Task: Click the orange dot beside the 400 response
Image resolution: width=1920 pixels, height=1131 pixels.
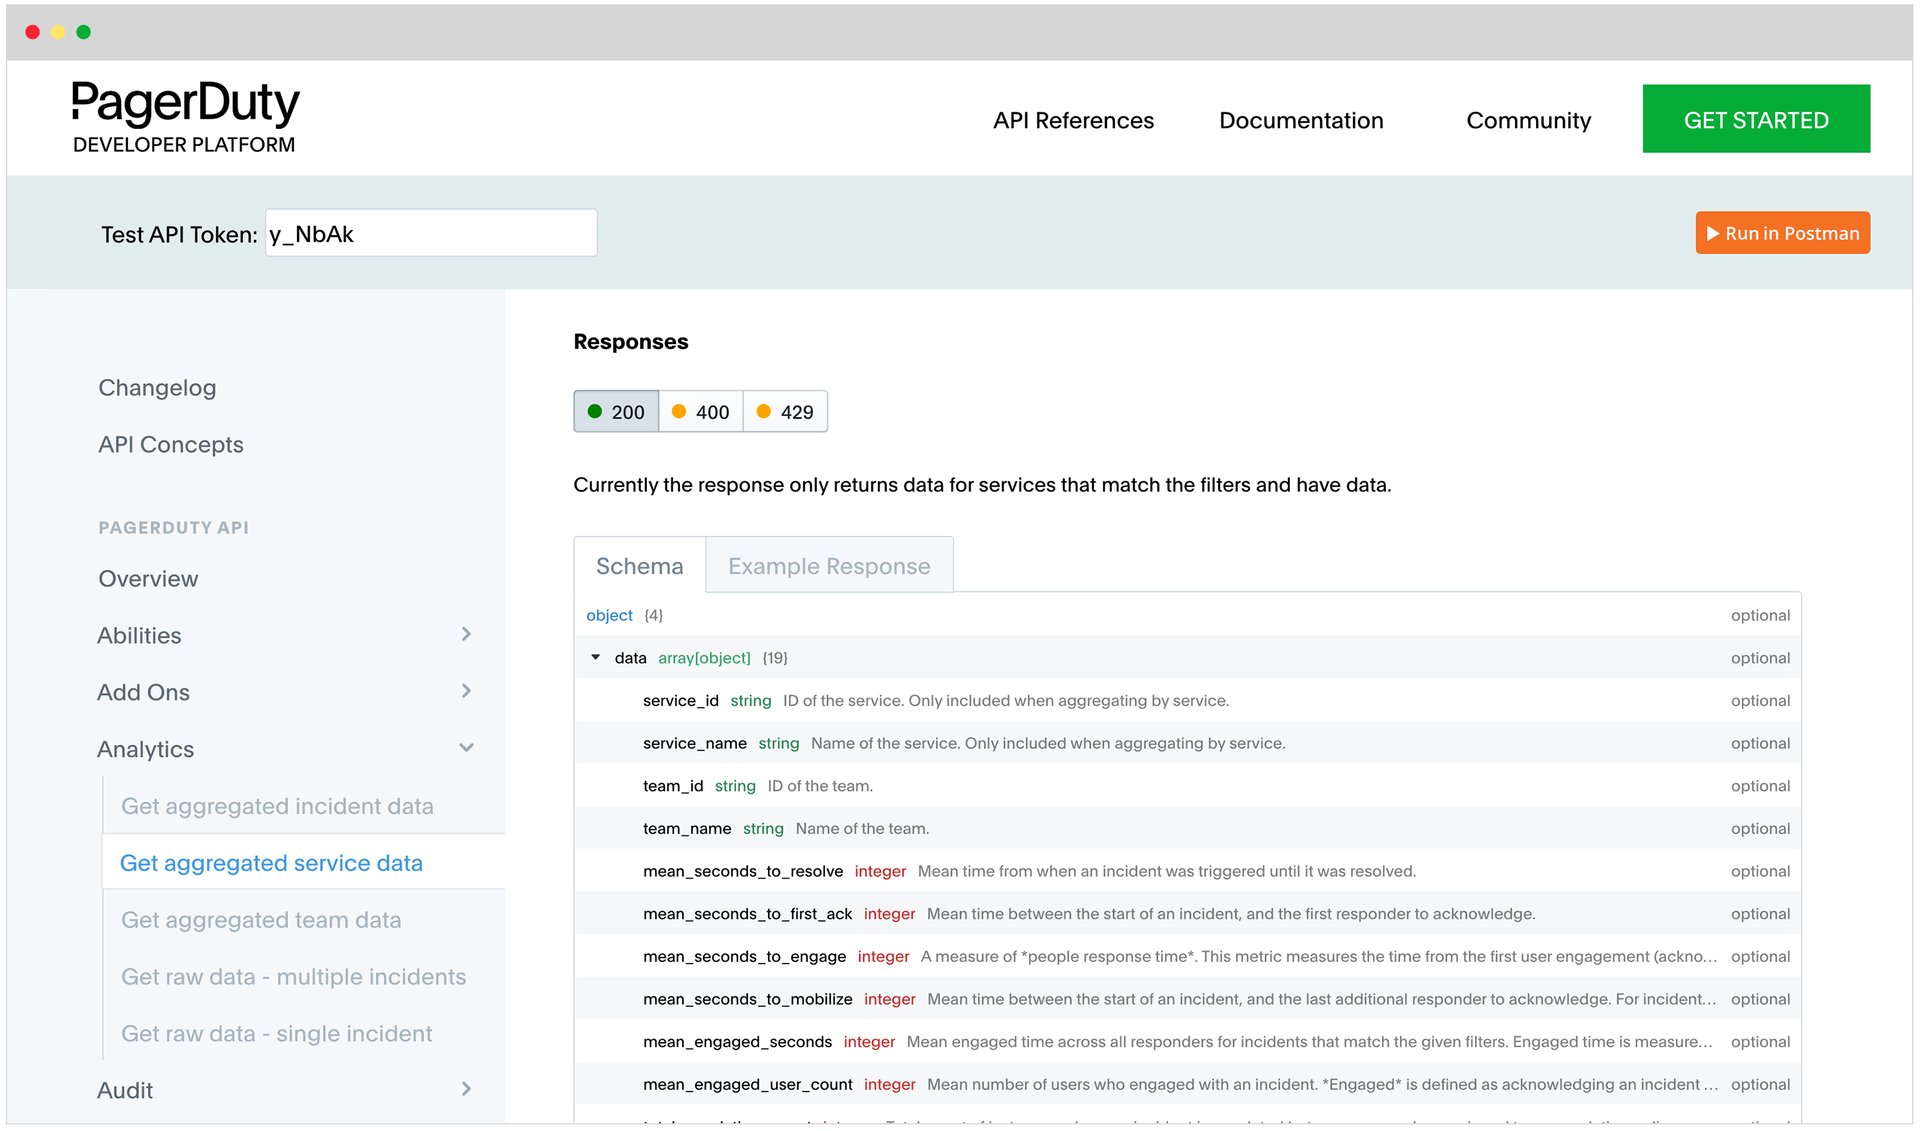Action: [x=679, y=411]
